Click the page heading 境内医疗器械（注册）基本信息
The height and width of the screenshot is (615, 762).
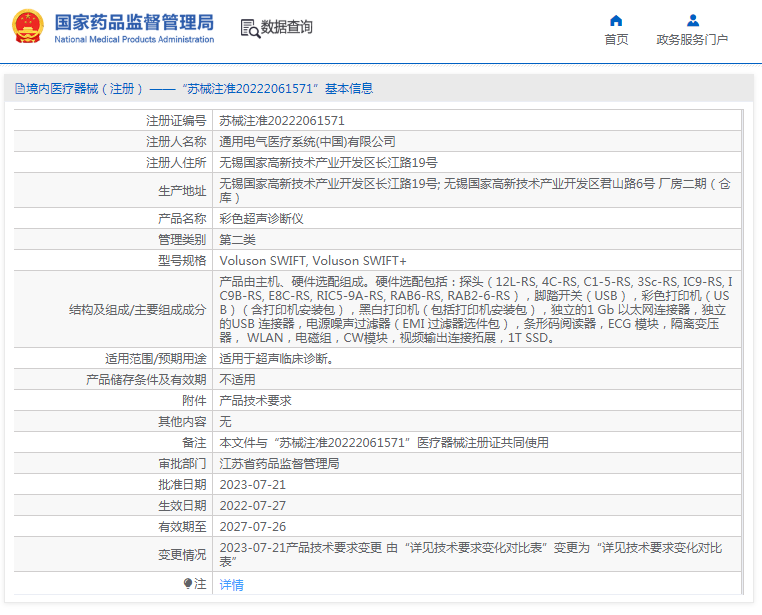coord(199,88)
